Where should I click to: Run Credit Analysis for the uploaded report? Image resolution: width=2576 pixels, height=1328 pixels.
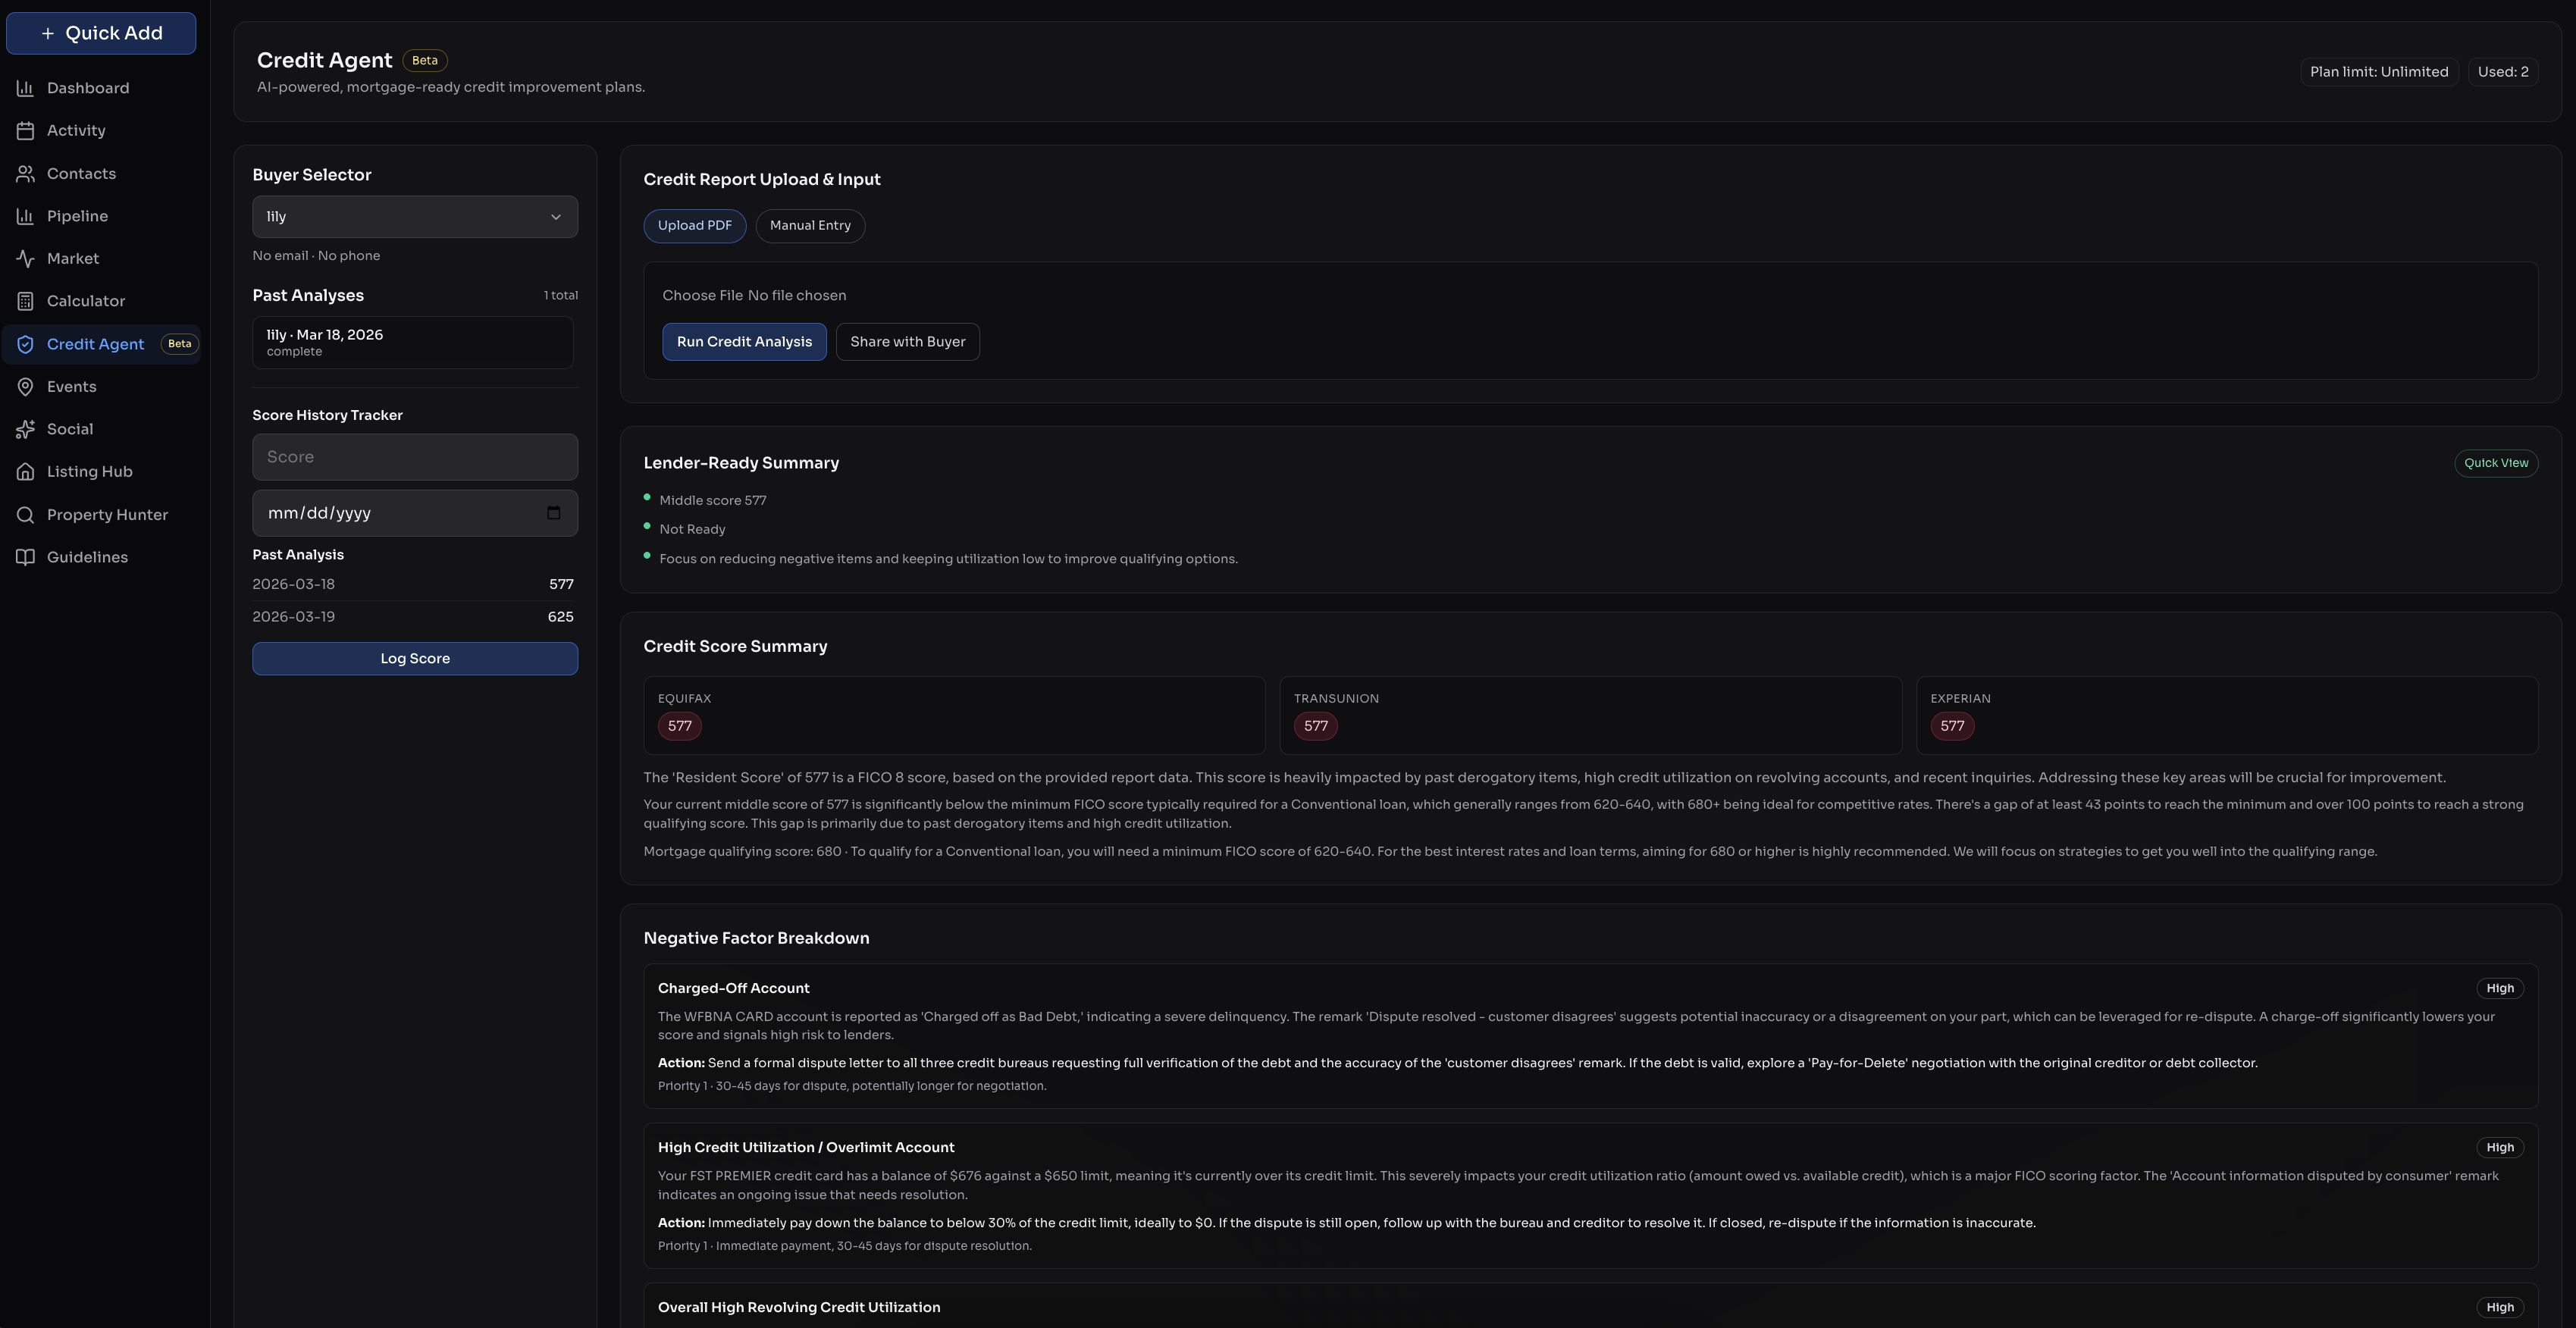(x=744, y=341)
